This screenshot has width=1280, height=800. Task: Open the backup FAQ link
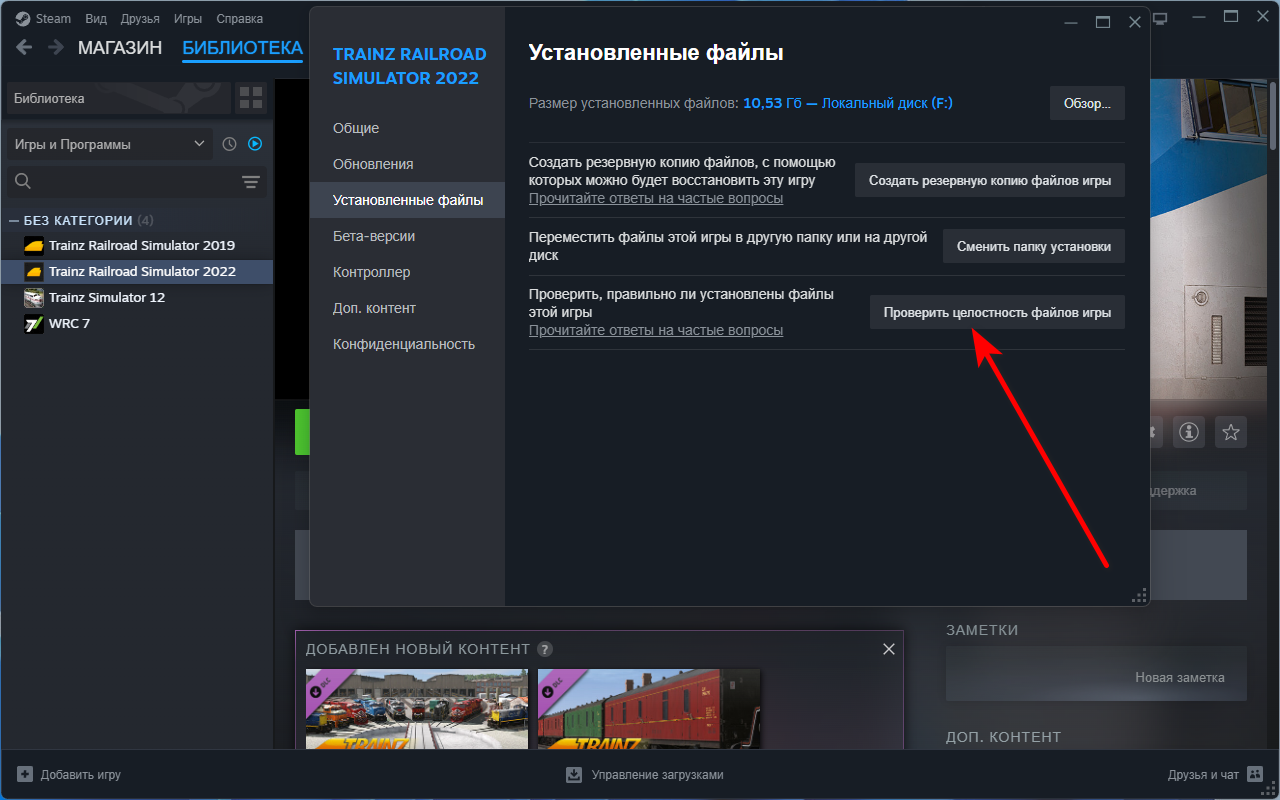coord(656,198)
